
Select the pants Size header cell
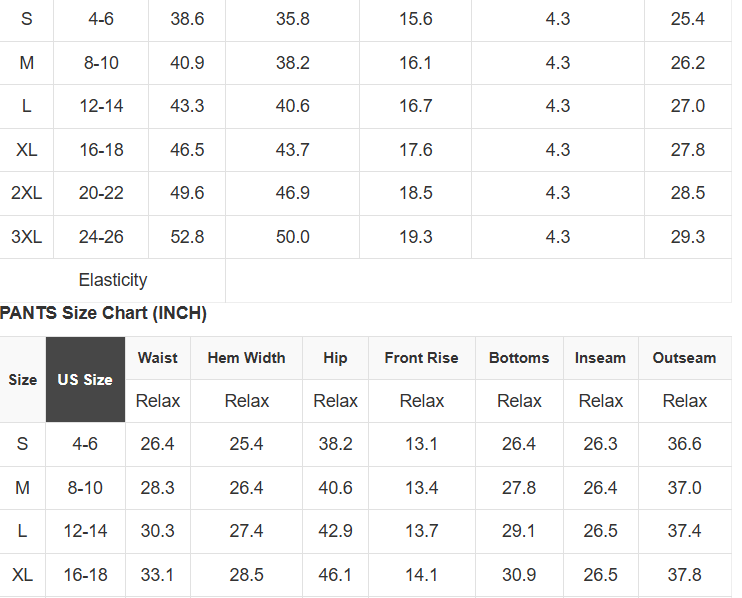point(23,379)
